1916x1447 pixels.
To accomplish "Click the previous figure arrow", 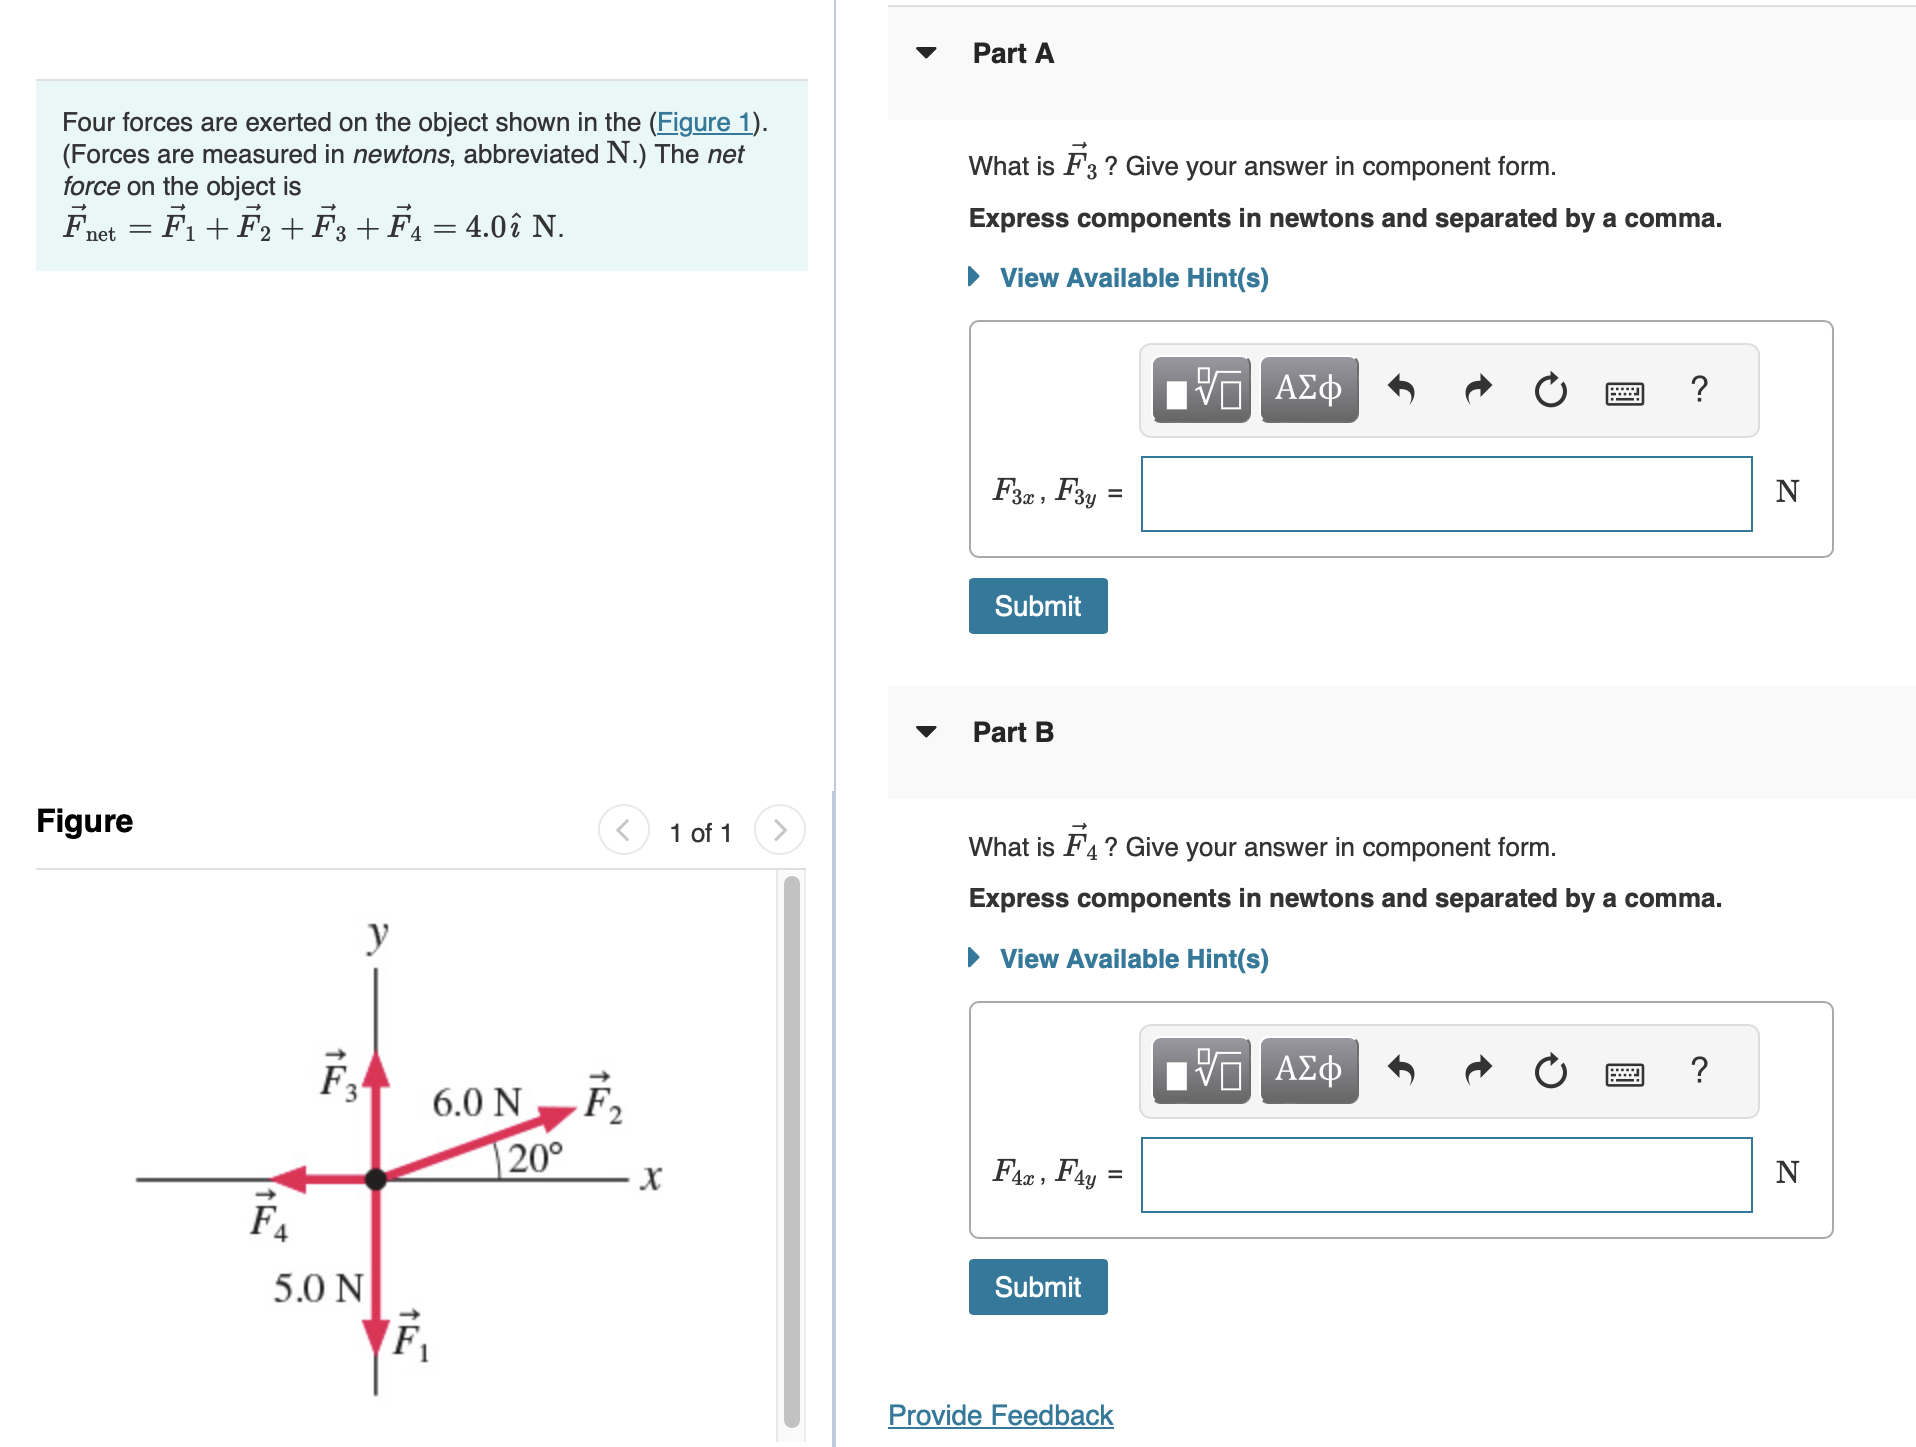I will tap(622, 829).
